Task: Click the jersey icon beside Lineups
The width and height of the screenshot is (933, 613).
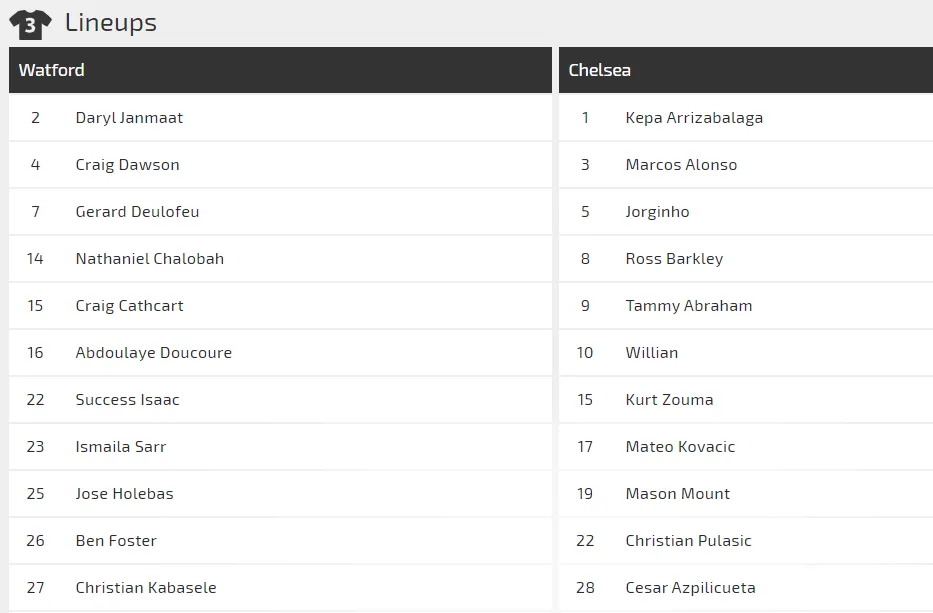Action: (30, 24)
